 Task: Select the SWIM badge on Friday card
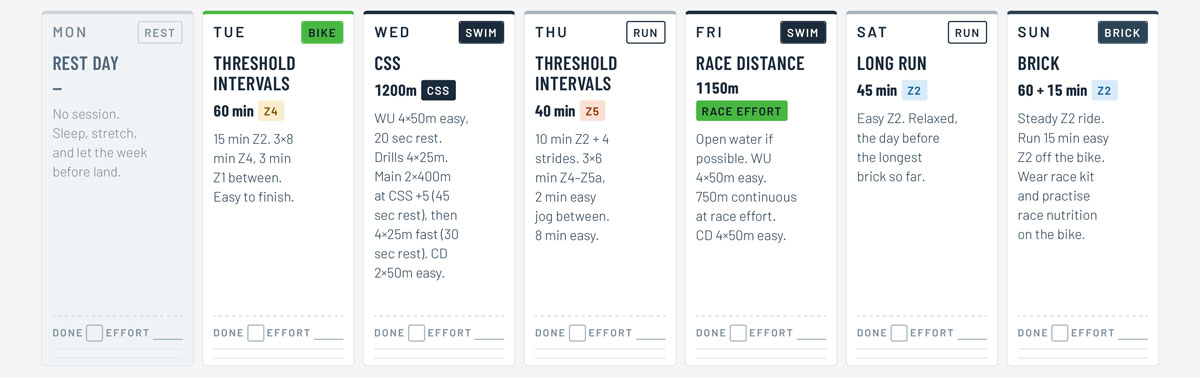[x=804, y=33]
